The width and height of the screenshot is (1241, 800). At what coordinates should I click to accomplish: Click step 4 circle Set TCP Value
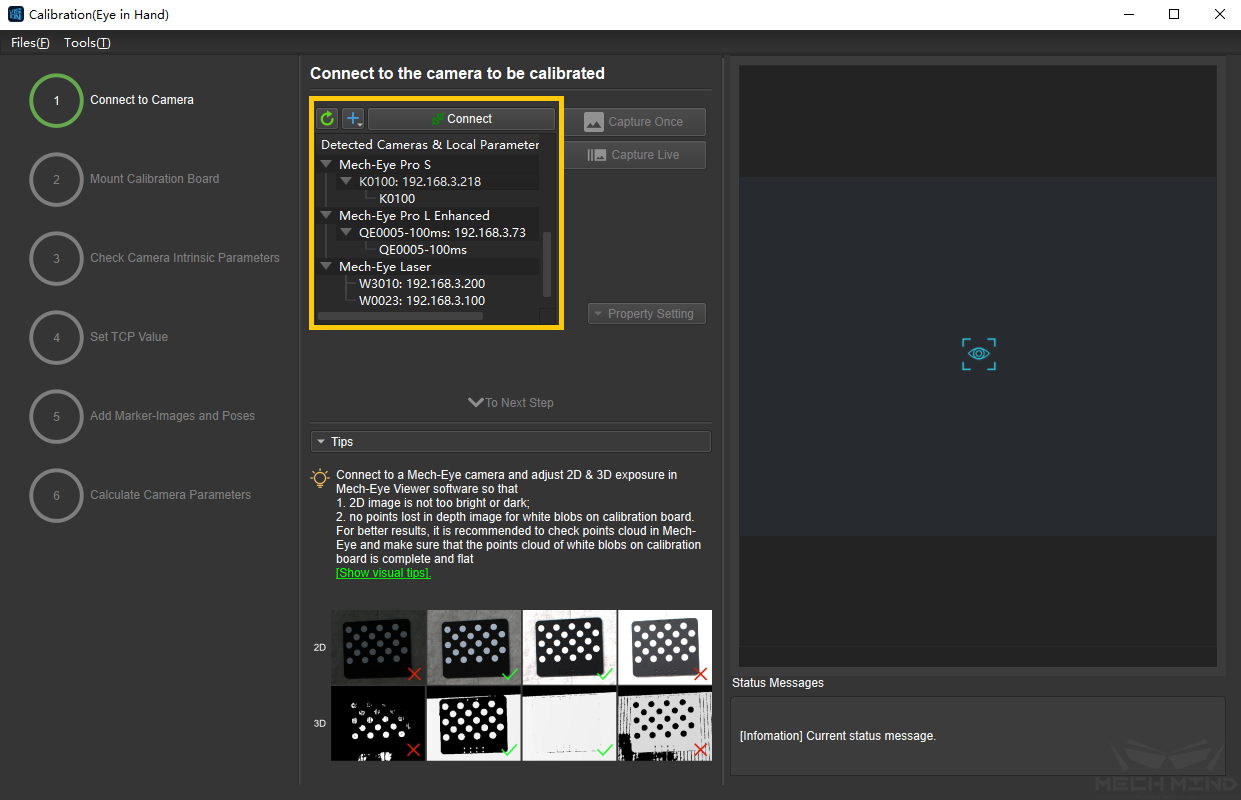pyautogui.click(x=56, y=337)
